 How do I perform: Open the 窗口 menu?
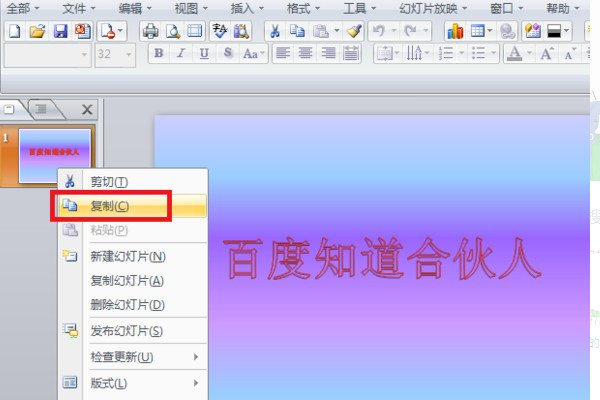coord(506,8)
